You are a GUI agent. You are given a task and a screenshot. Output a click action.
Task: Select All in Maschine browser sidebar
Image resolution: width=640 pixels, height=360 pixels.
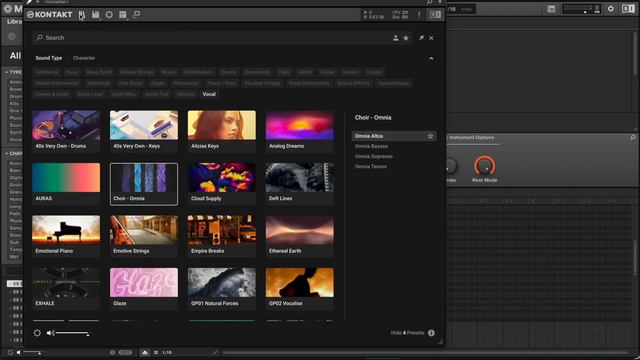click(16, 56)
